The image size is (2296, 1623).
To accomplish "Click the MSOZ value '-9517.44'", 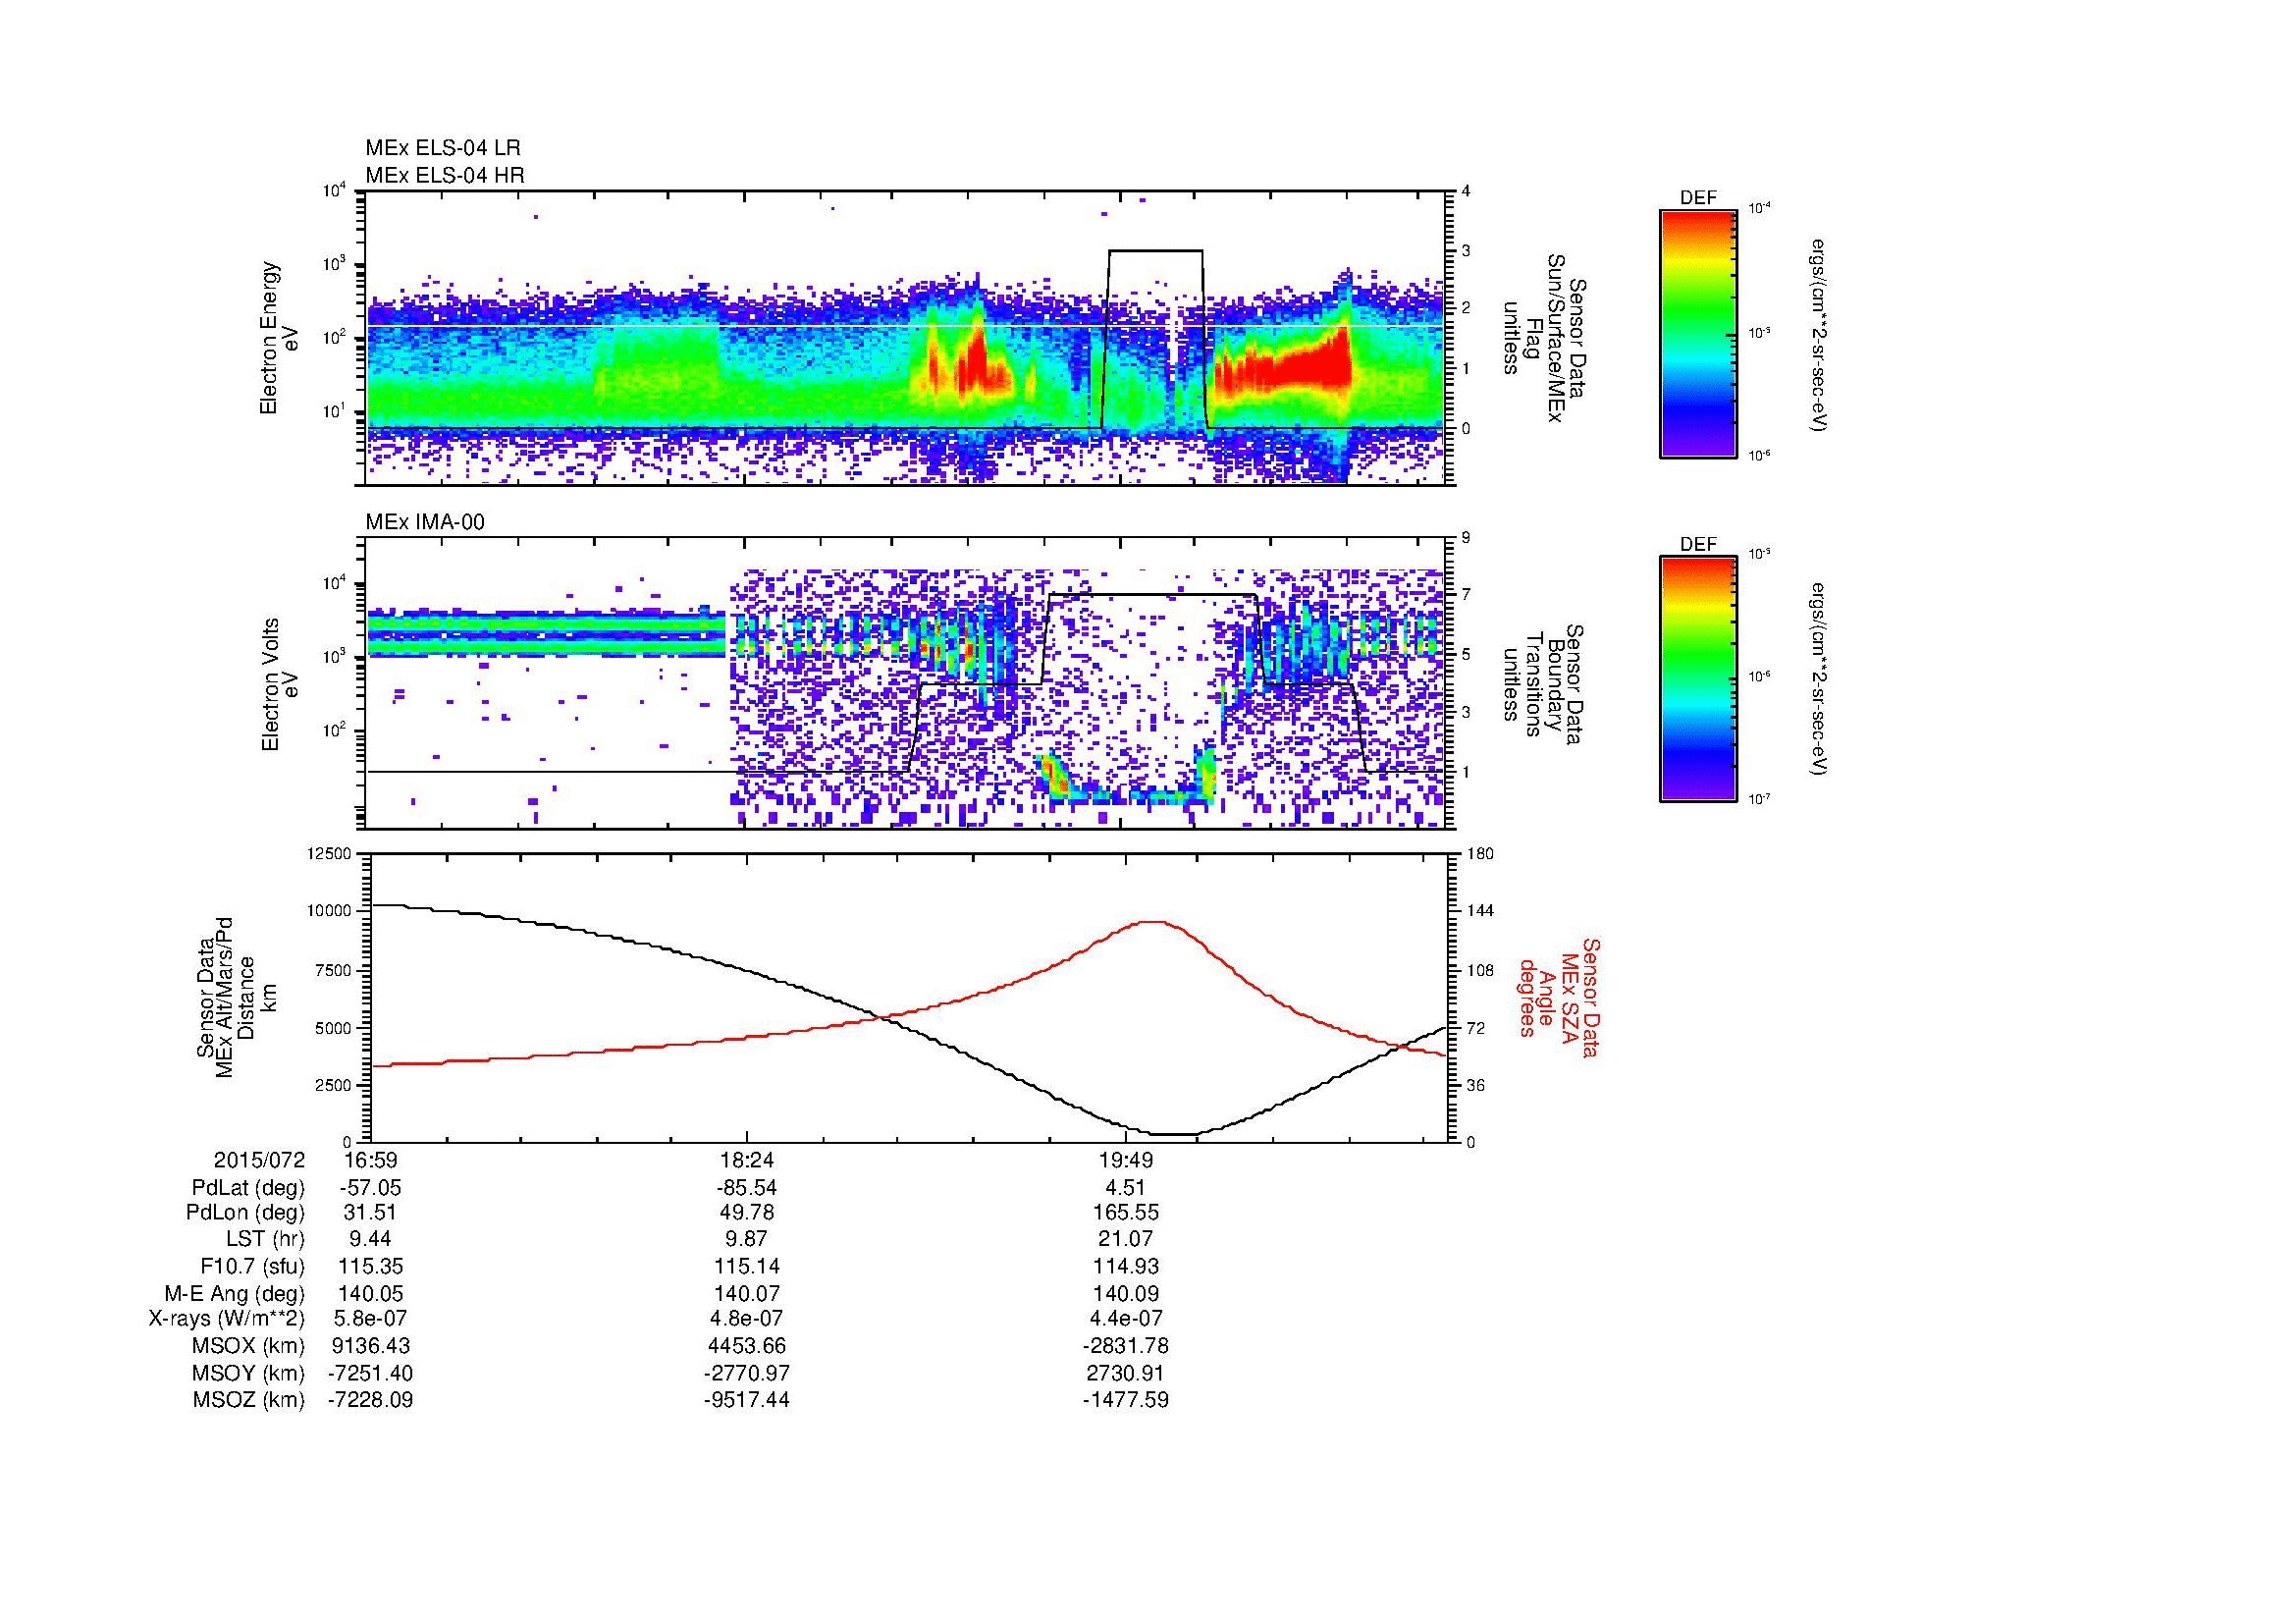I will pyautogui.click(x=746, y=1400).
